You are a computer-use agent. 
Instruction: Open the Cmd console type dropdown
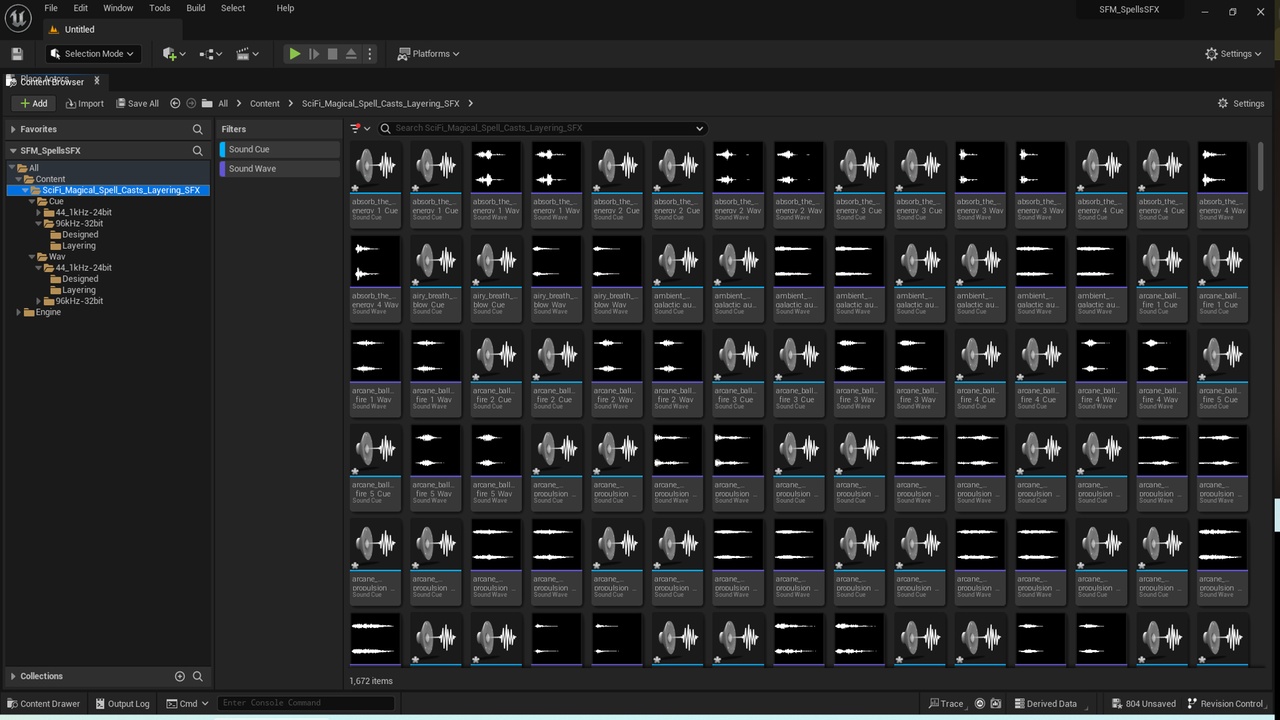pos(187,703)
